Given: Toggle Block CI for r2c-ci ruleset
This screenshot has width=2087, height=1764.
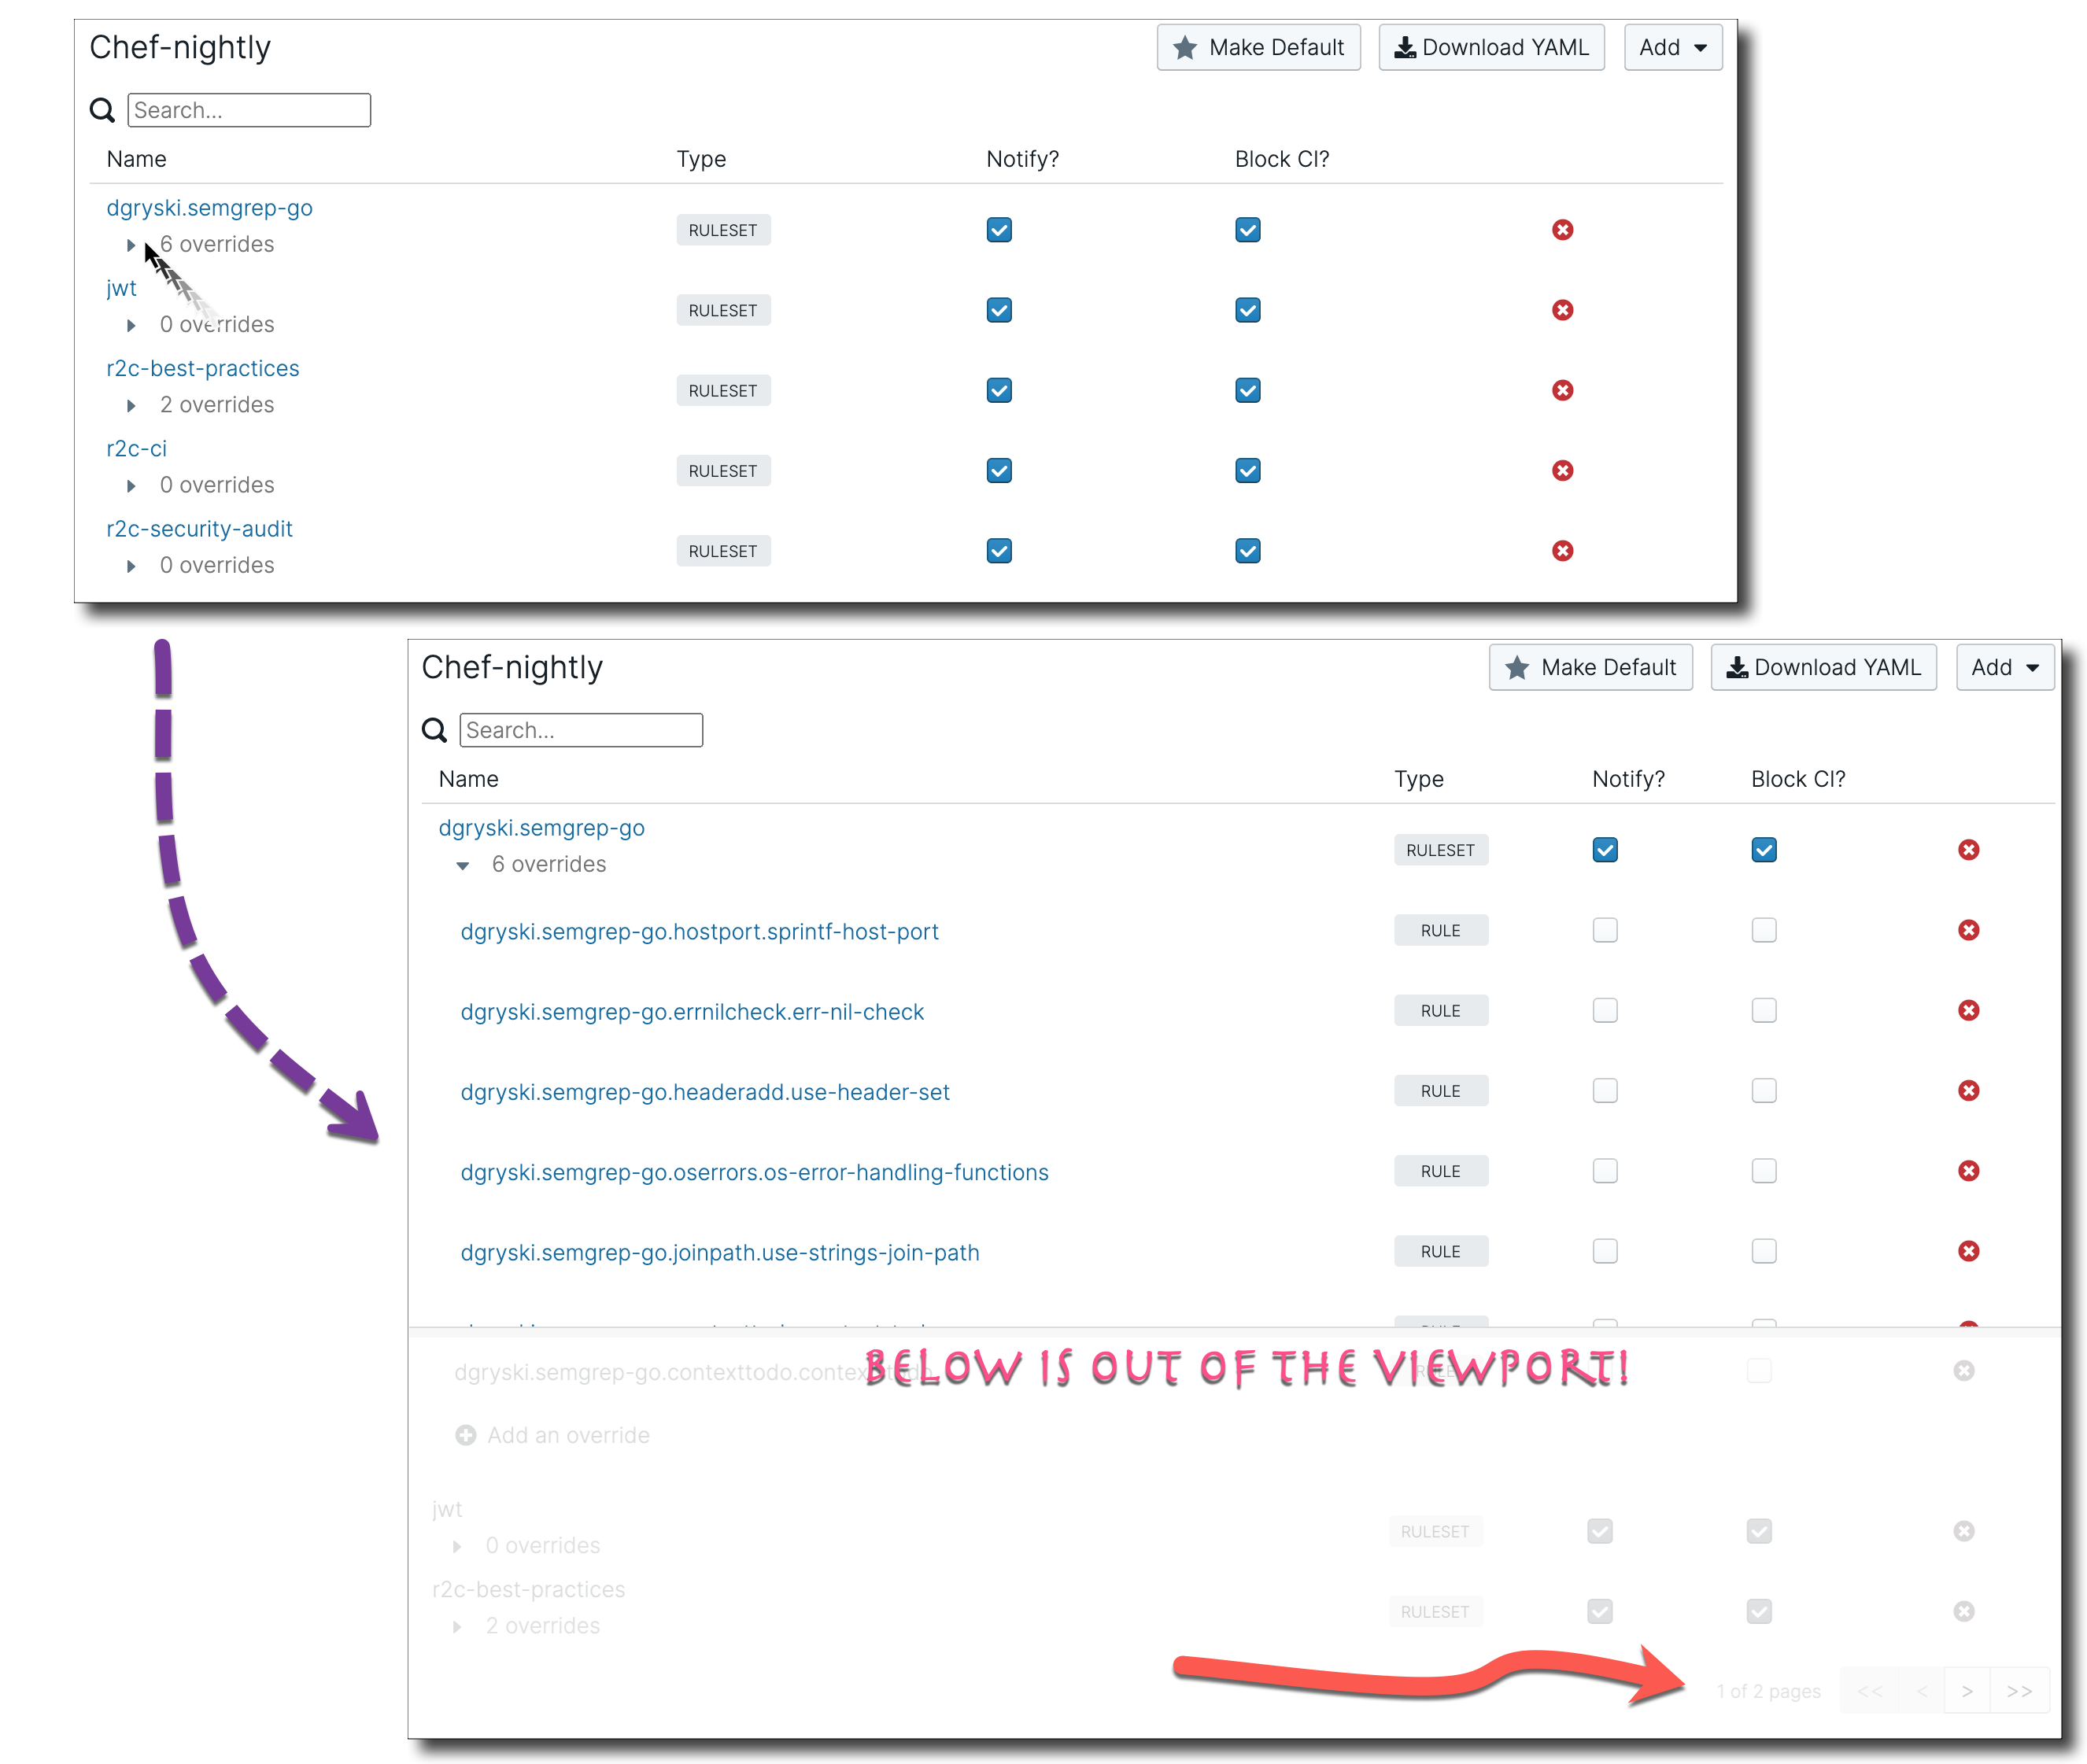Looking at the screenshot, I should [x=1247, y=470].
